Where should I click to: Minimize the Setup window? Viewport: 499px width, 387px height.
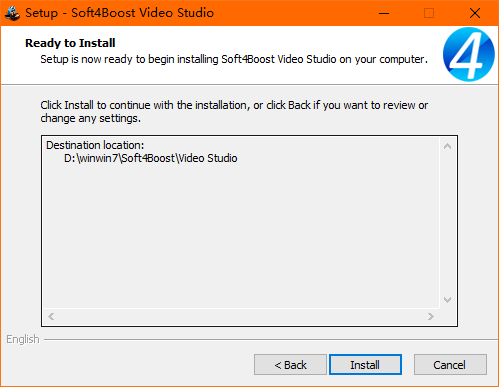(384, 13)
